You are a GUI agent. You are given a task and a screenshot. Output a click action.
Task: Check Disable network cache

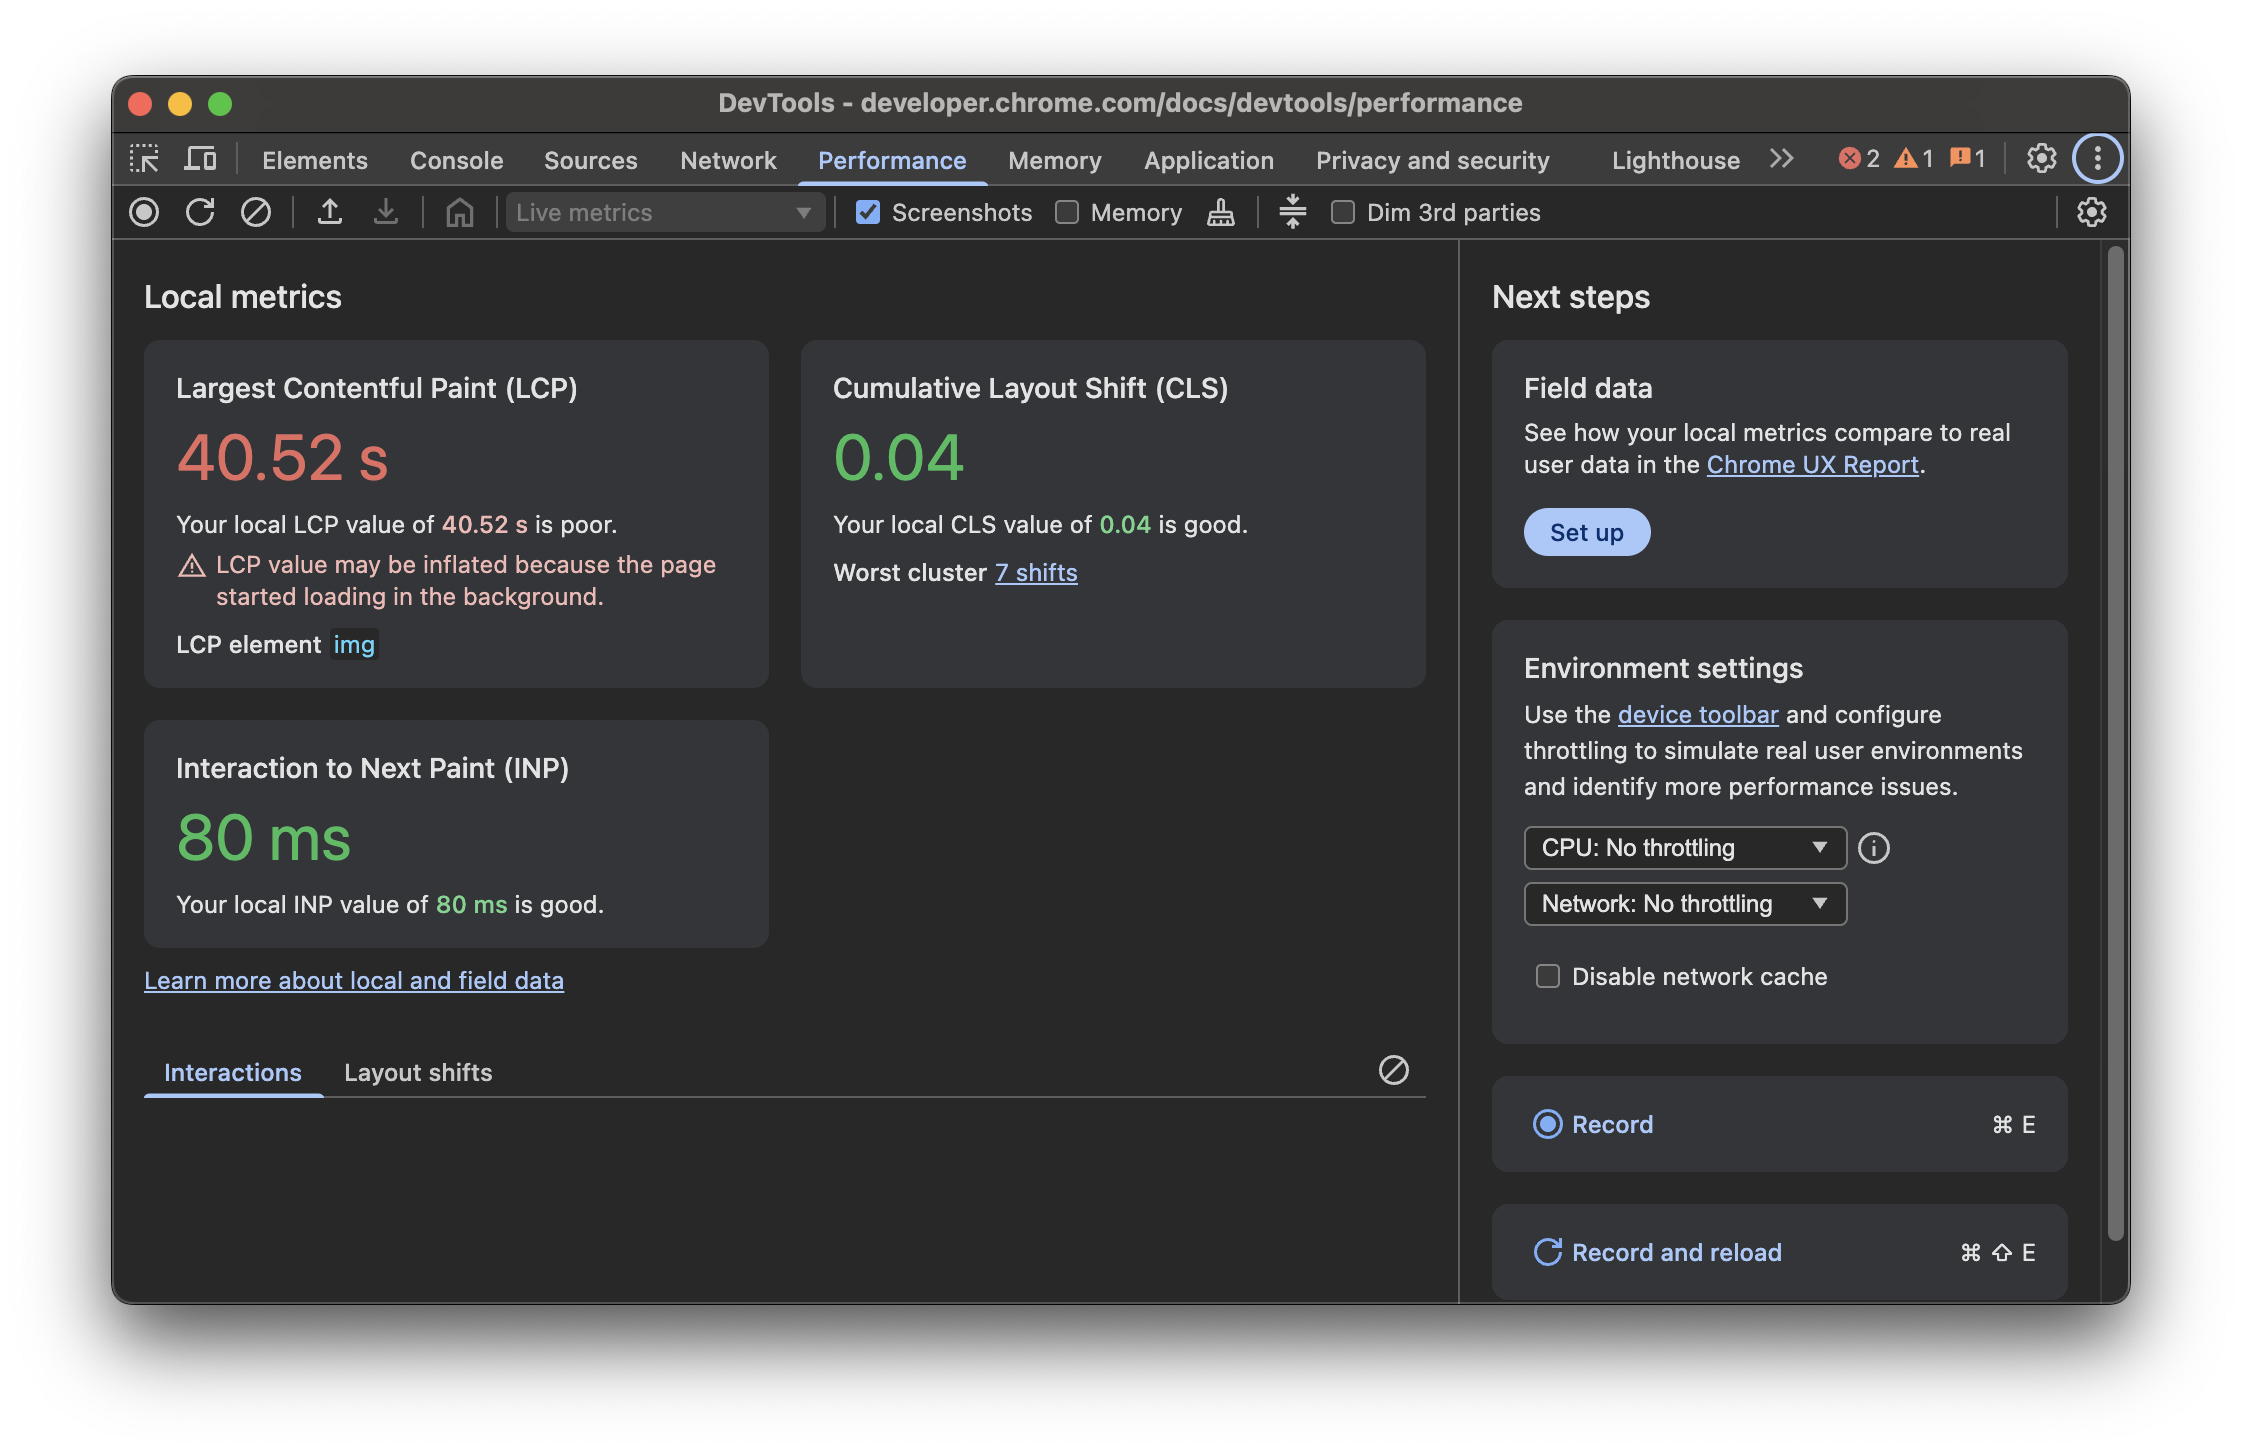point(1547,976)
